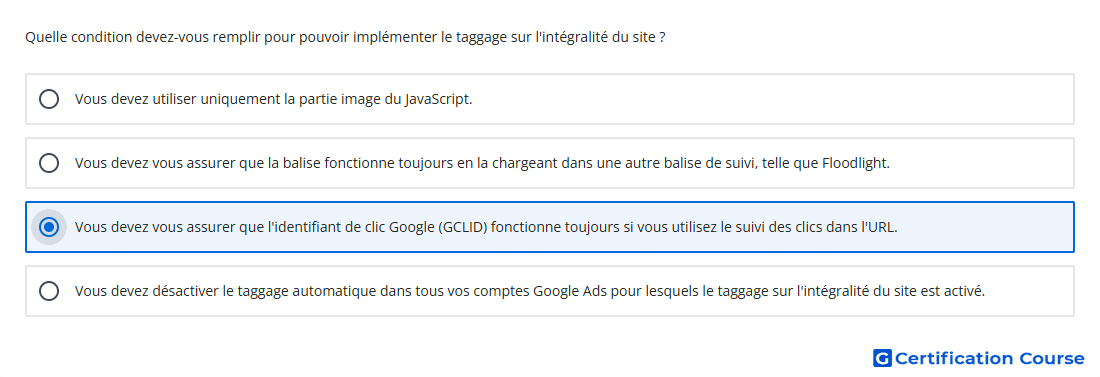This screenshot has width=1100, height=377.
Task: Open the Certification Course link
Action: (979, 358)
